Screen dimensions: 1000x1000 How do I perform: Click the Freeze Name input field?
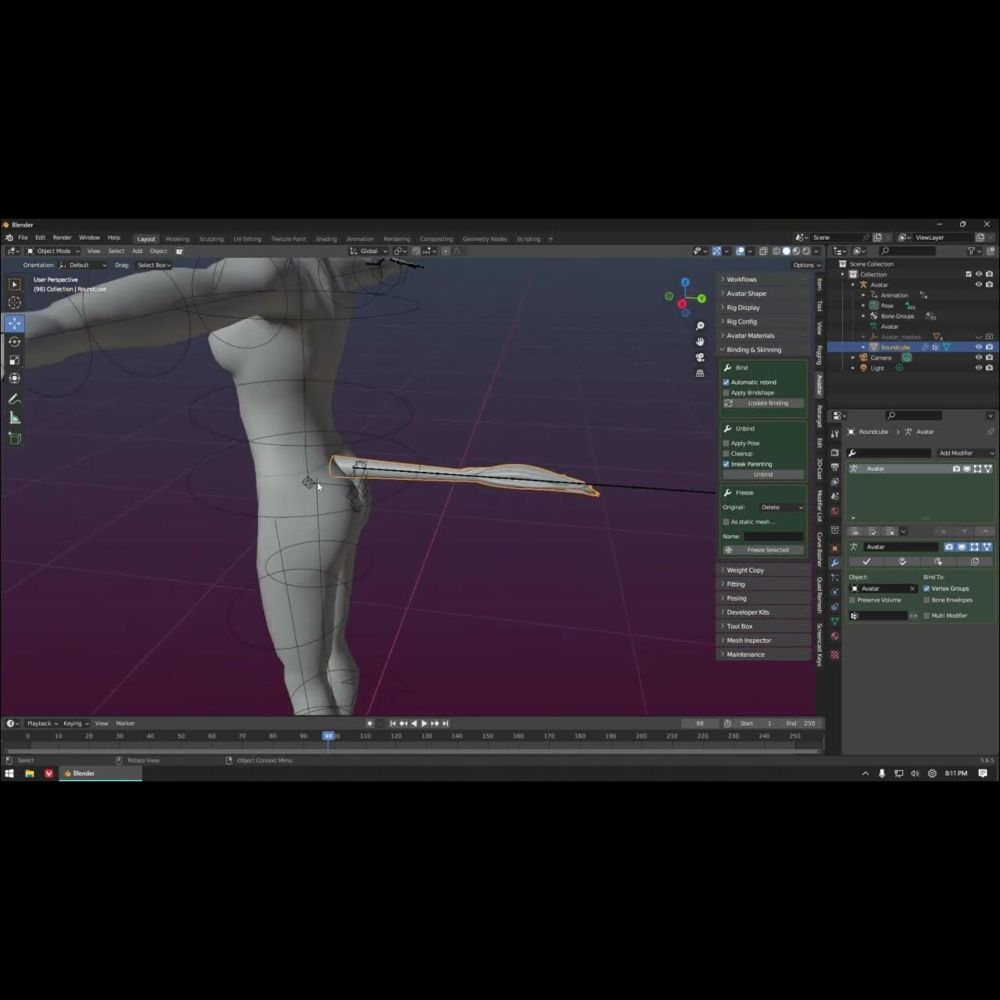(774, 536)
